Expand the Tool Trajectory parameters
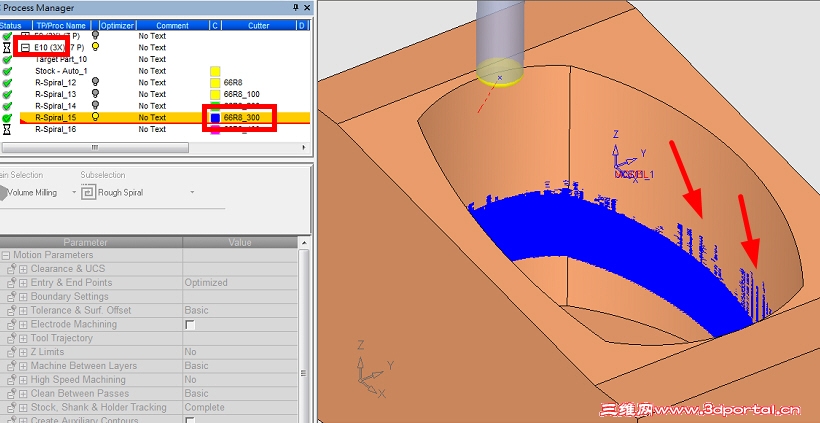820x423 pixels. coord(23,338)
